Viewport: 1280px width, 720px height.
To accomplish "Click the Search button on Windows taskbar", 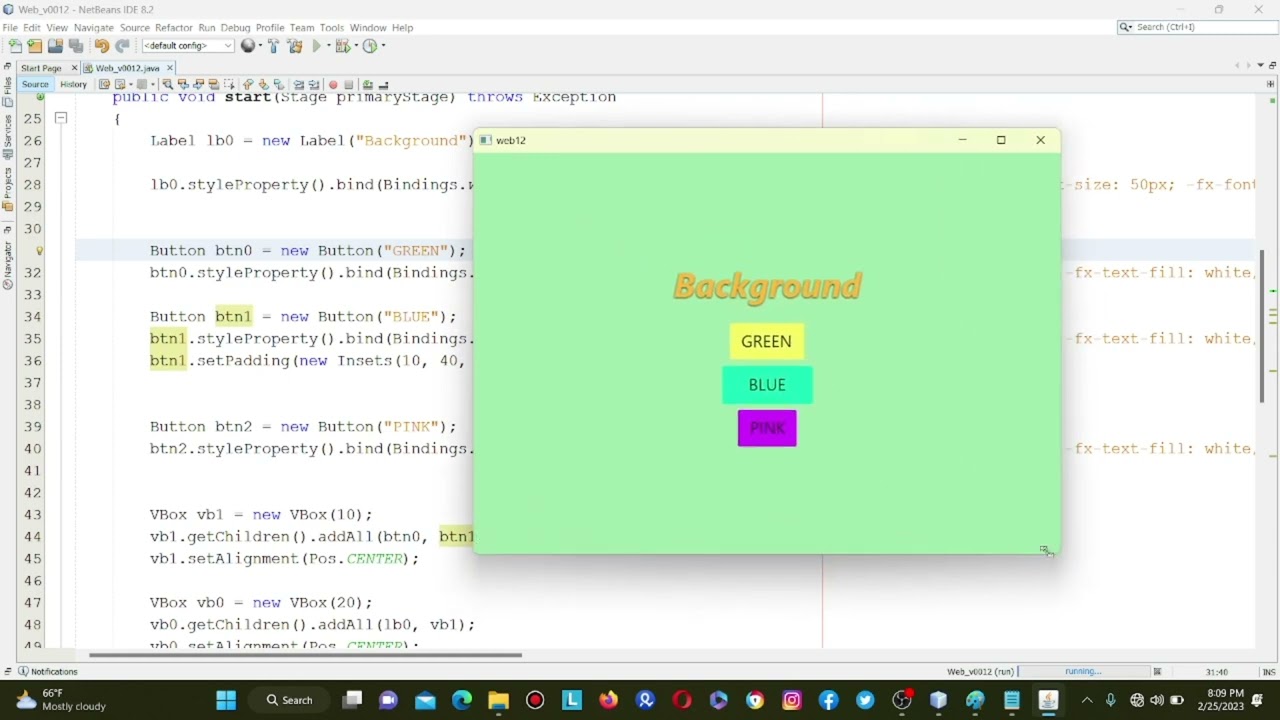I will click(288, 700).
